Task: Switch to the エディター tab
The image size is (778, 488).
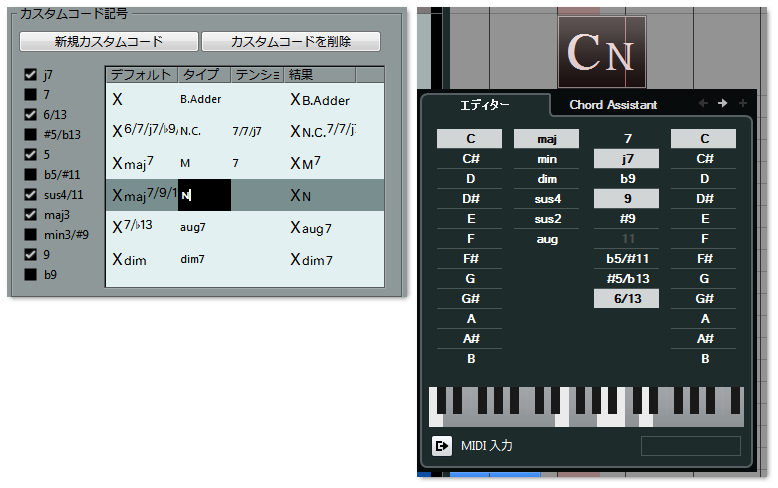Action: point(485,105)
